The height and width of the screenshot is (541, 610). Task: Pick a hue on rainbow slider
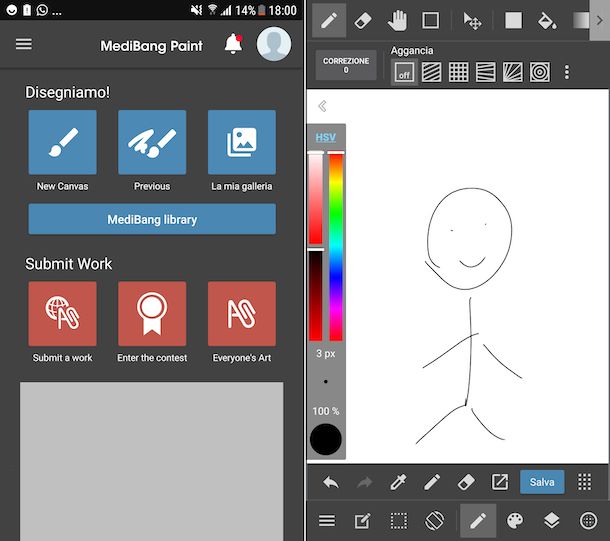pos(336,246)
